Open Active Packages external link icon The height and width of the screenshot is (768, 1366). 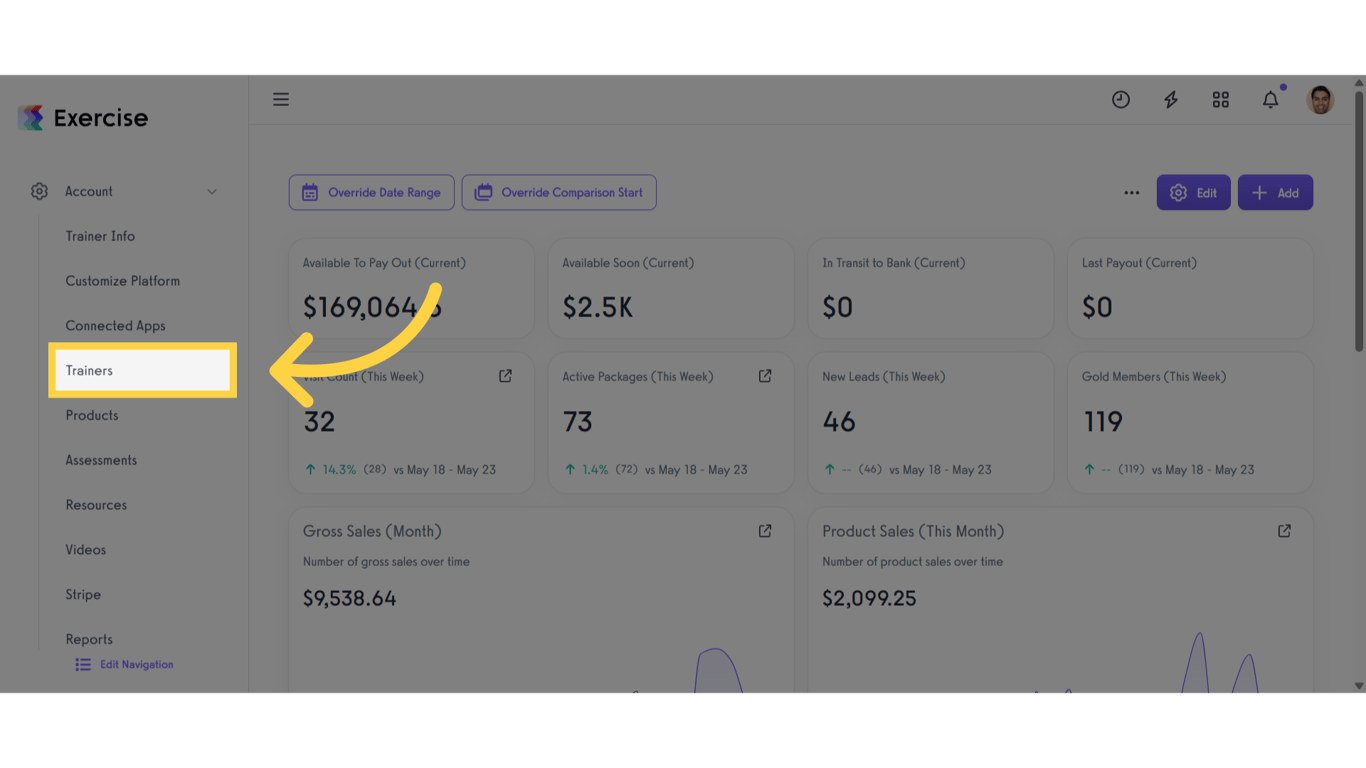click(x=765, y=376)
